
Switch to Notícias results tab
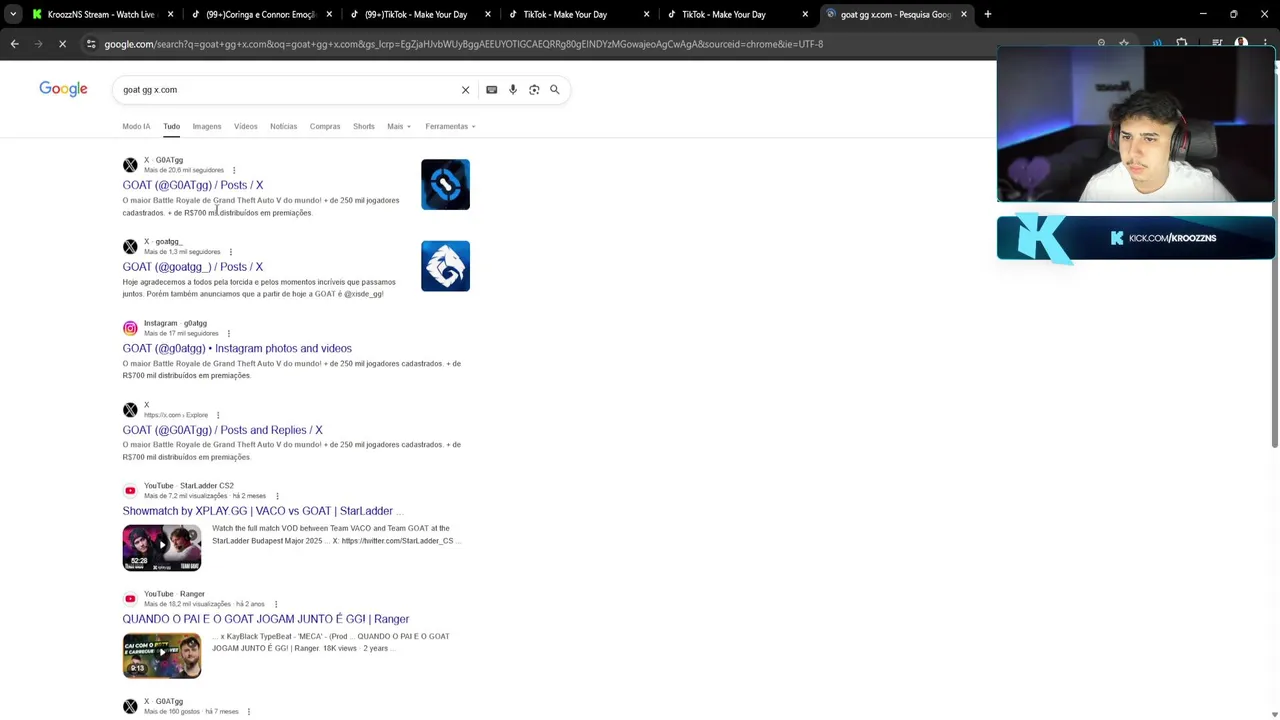point(283,127)
